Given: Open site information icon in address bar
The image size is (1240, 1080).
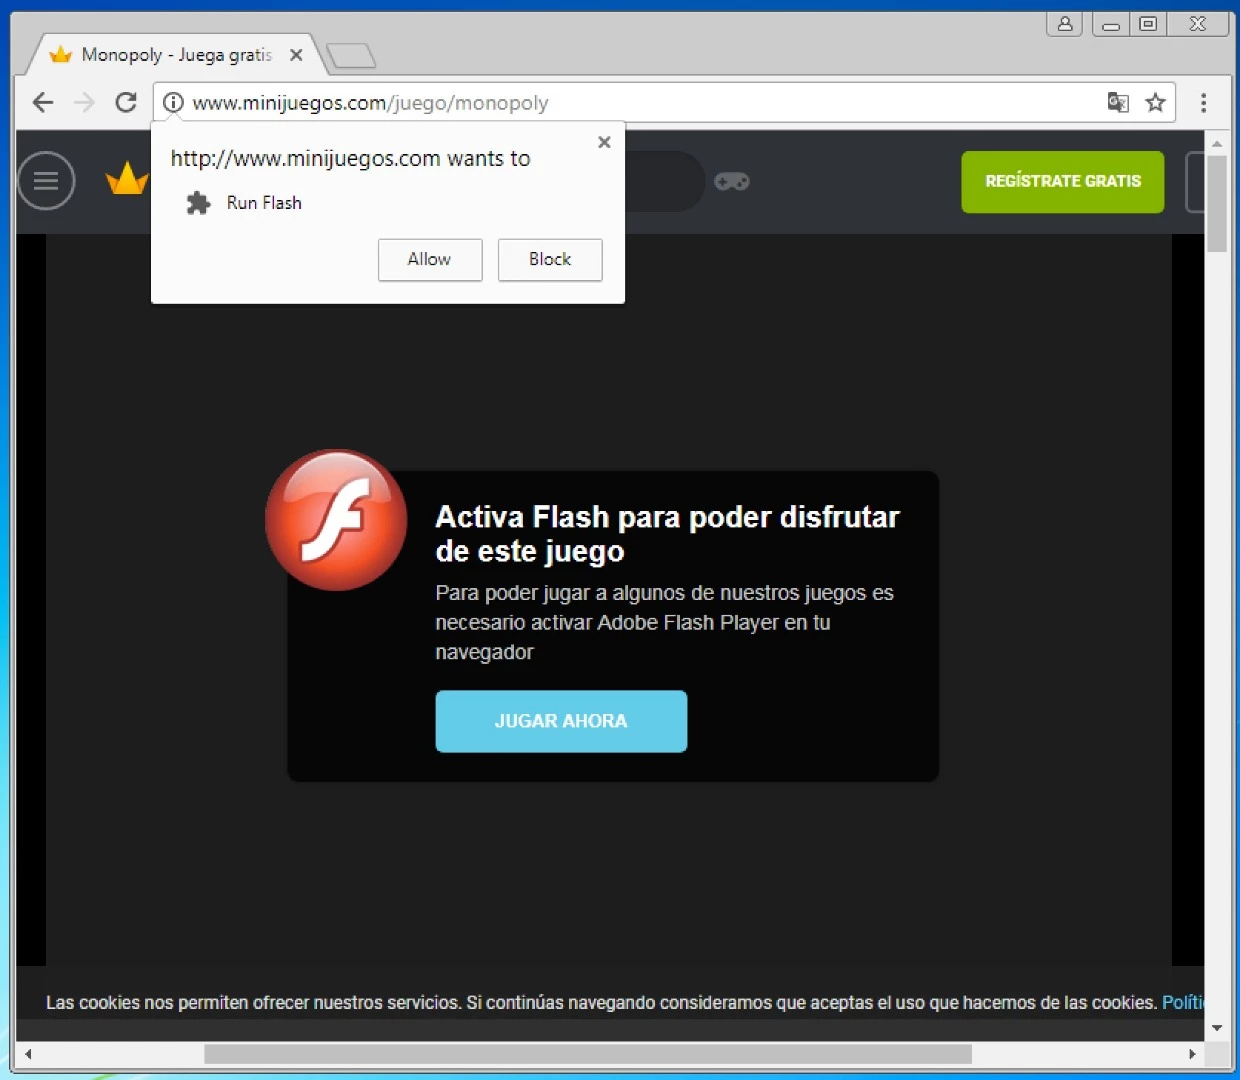Looking at the screenshot, I should [x=173, y=102].
